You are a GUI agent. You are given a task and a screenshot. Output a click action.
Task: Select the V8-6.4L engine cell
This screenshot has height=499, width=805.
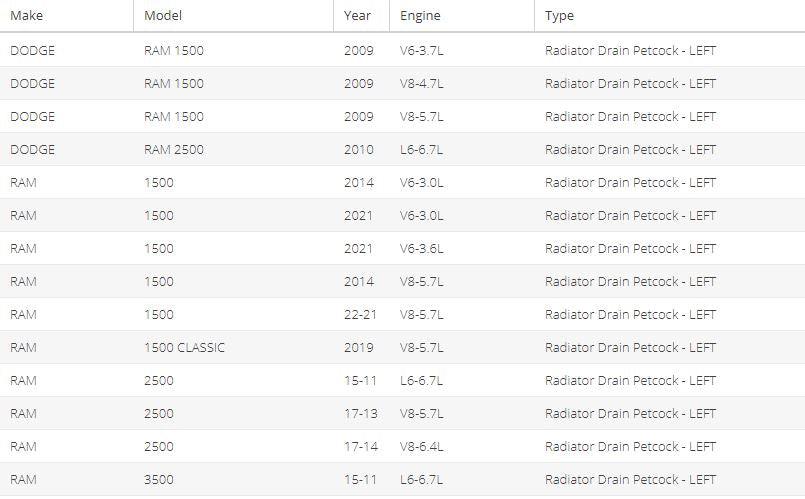(x=421, y=446)
